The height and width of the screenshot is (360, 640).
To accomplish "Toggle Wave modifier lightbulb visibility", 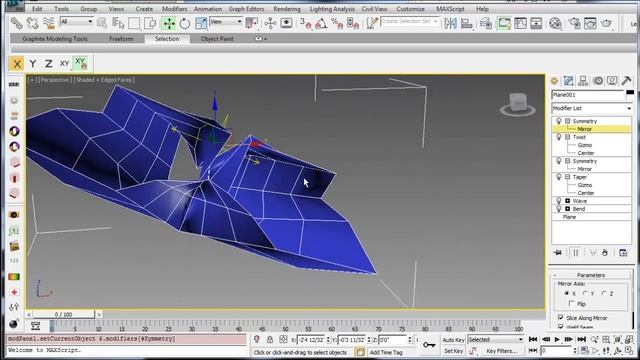I will point(559,201).
